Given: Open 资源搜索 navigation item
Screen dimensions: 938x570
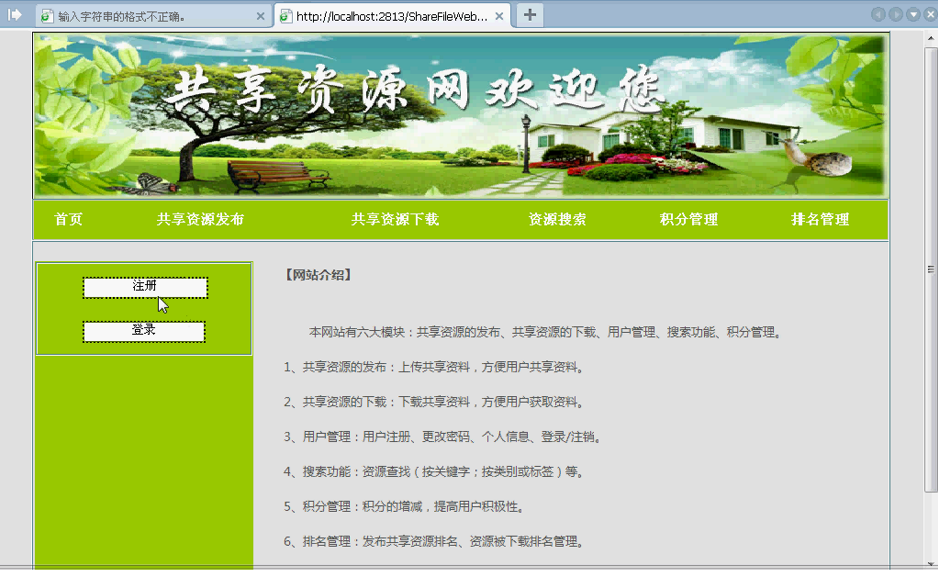Looking at the screenshot, I should [x=557, y=220].
